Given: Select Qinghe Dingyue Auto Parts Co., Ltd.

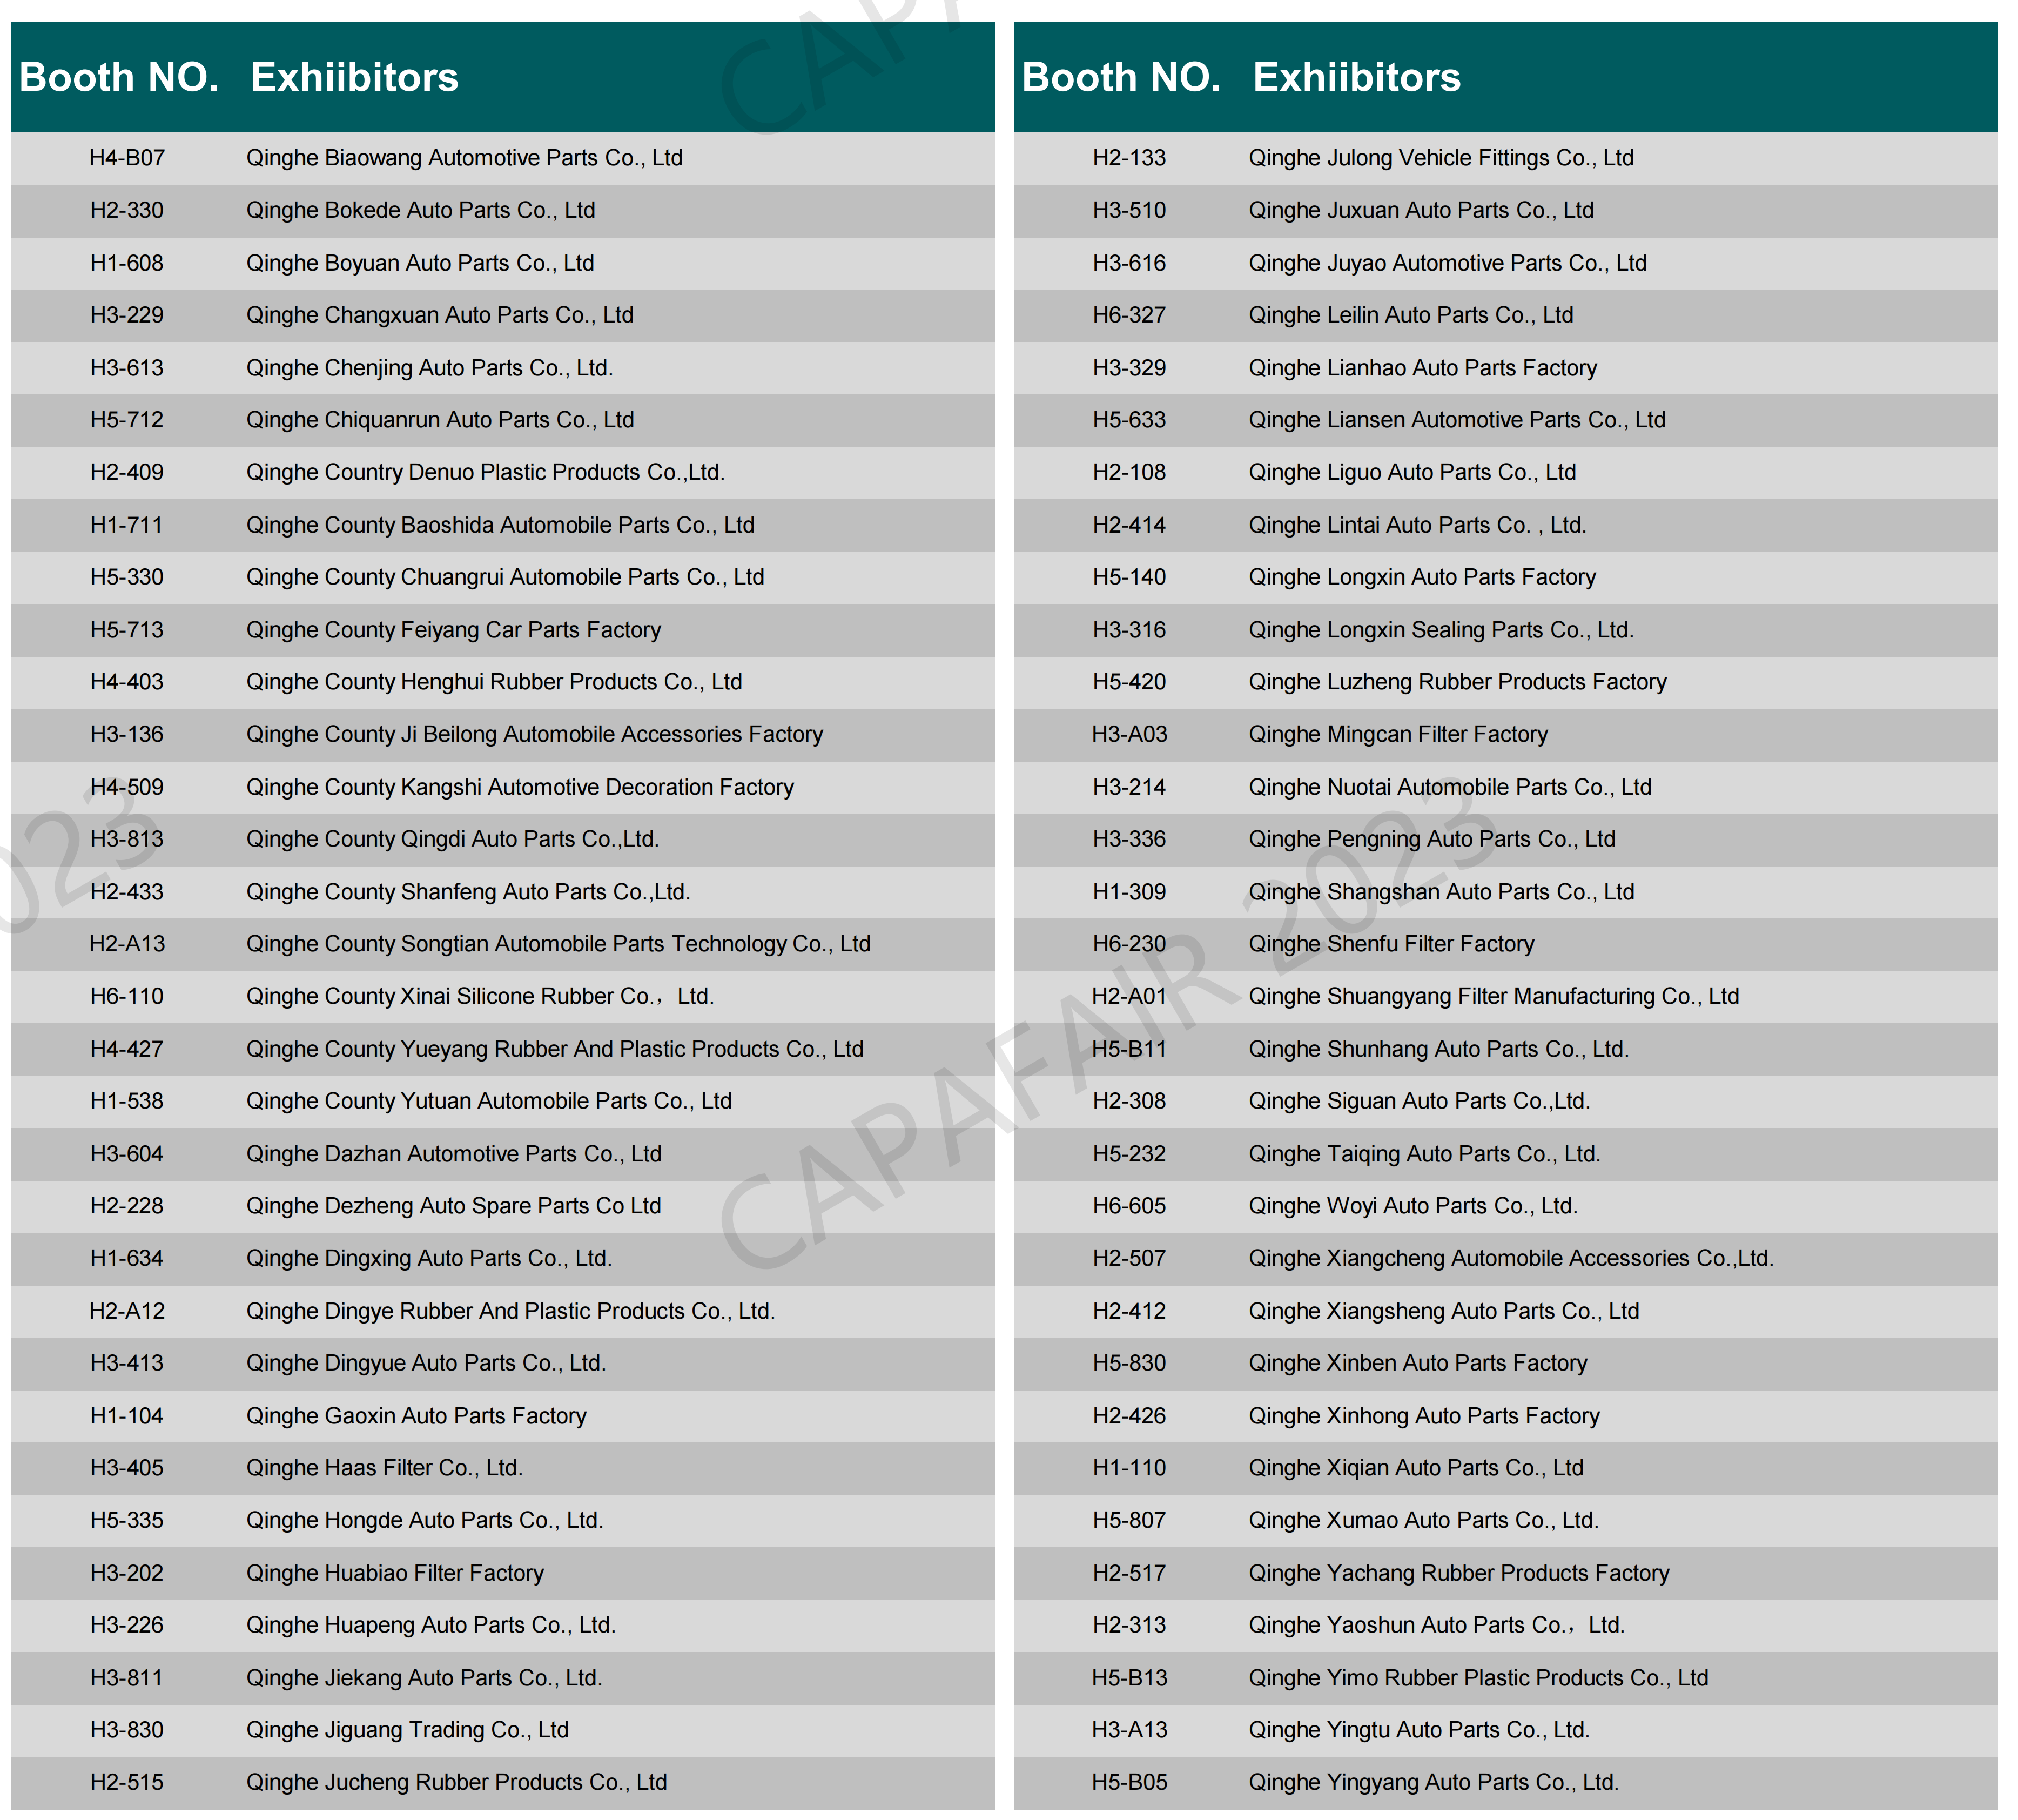Looking at the screenshot, I should pyautogui.click(x=426, y=1363).
